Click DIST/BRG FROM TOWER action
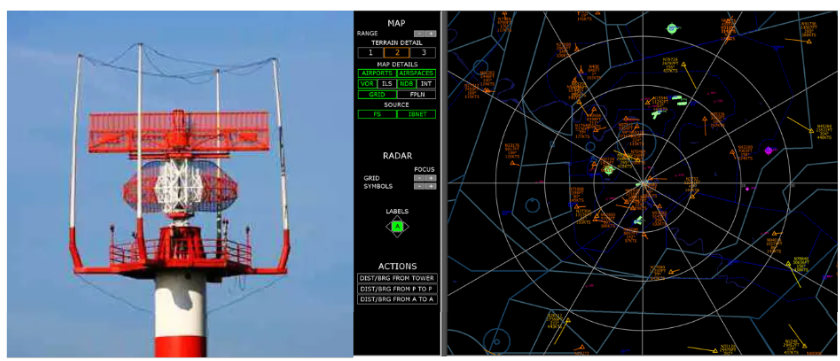Screen dimensions: 840x361 point(397,278)
